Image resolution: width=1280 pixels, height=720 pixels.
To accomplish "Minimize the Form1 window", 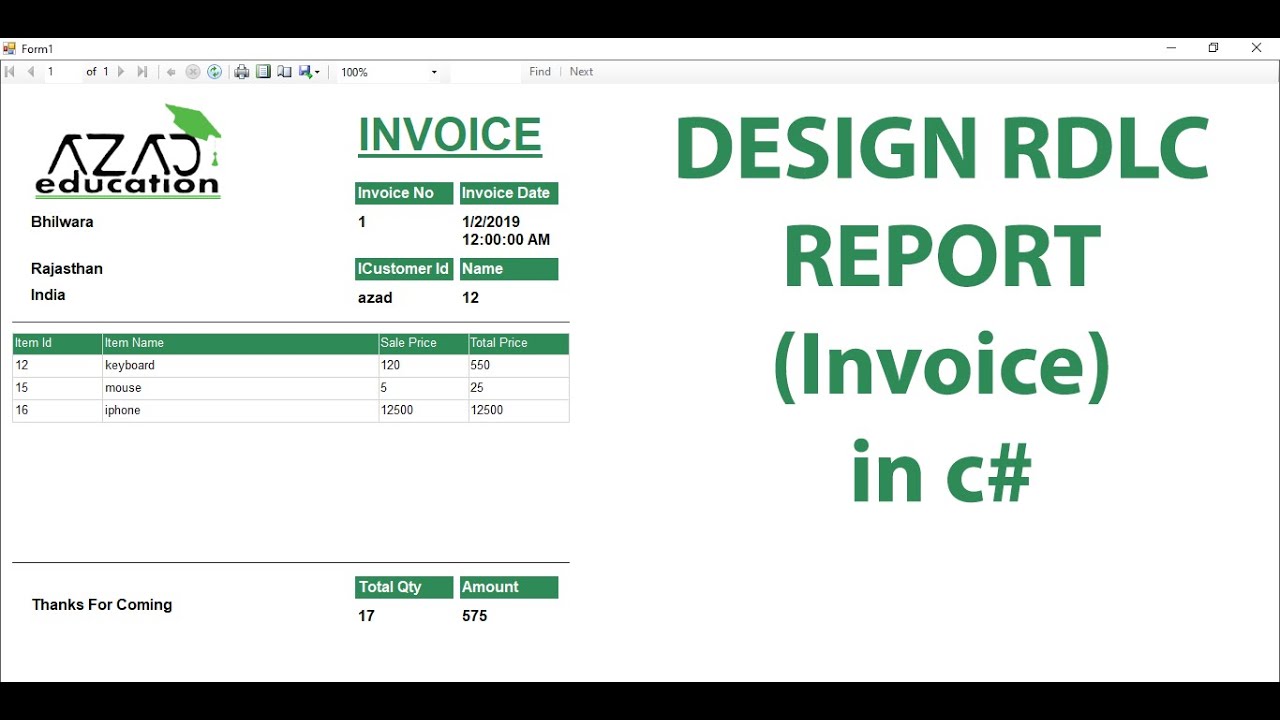I will 1171,48.
